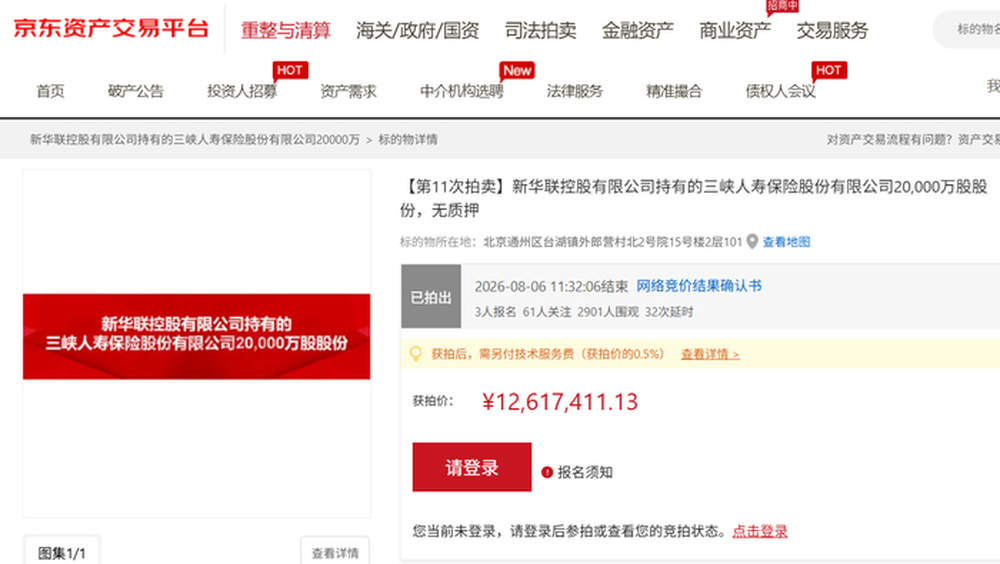
Task: Open the 债权人会议 tab
Action: (781, 91)
